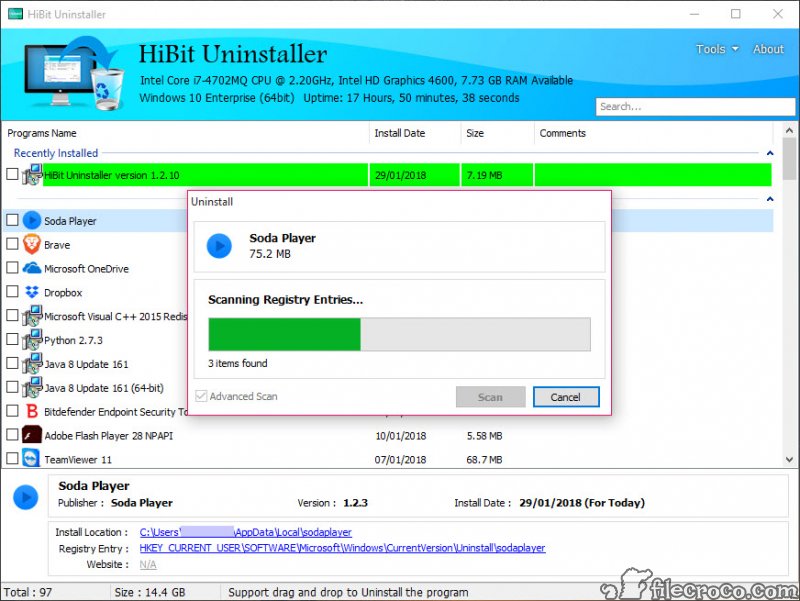The height and width of the screenshot is (601, 800).
Task: Click the Microsoft OneDrive cloud icon
Action: [32, 268]
